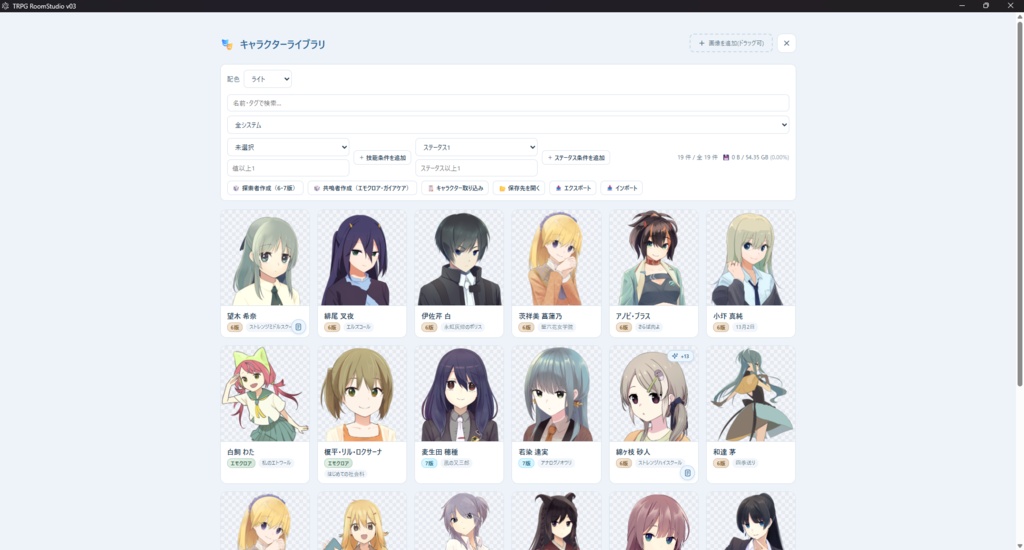Screen dimensions: 1024x550
Task: Select 綿ヶ枝 砂人 character portrait
Action: click(x=654, y=393)
